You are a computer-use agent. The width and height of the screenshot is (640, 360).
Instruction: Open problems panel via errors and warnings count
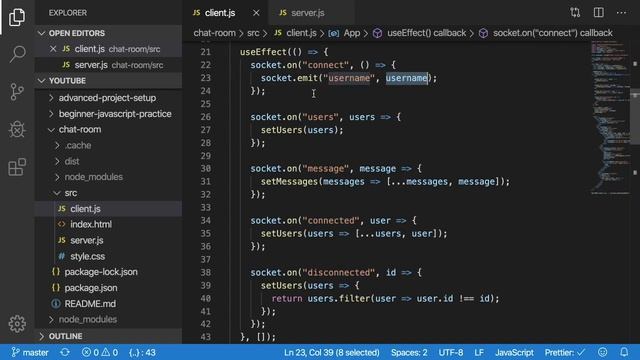tap(100, 352)
